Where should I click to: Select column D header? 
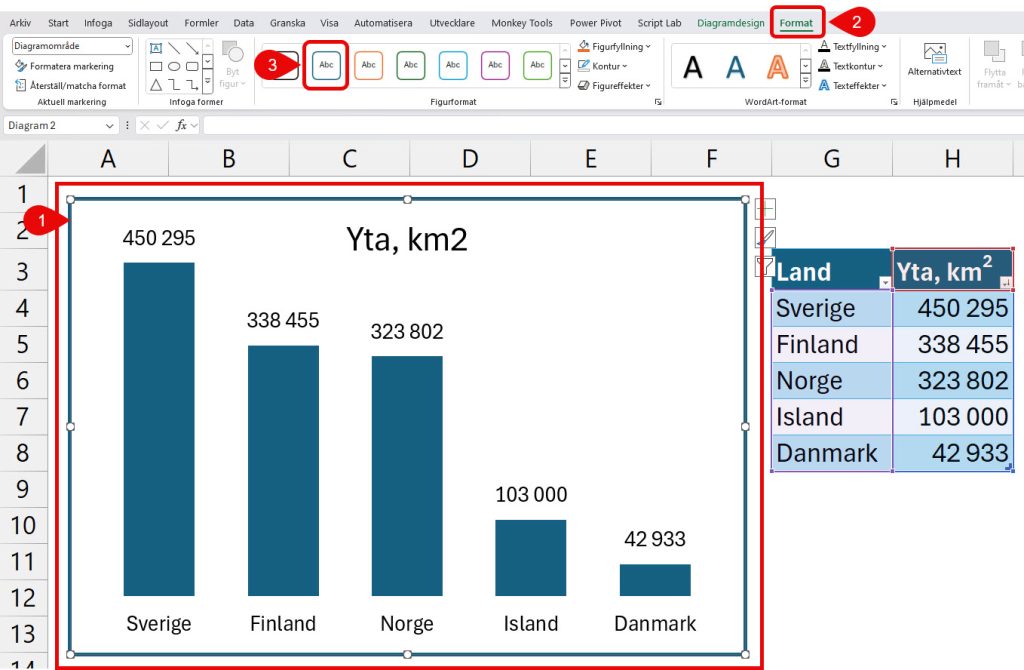click(x=470, y=159)
